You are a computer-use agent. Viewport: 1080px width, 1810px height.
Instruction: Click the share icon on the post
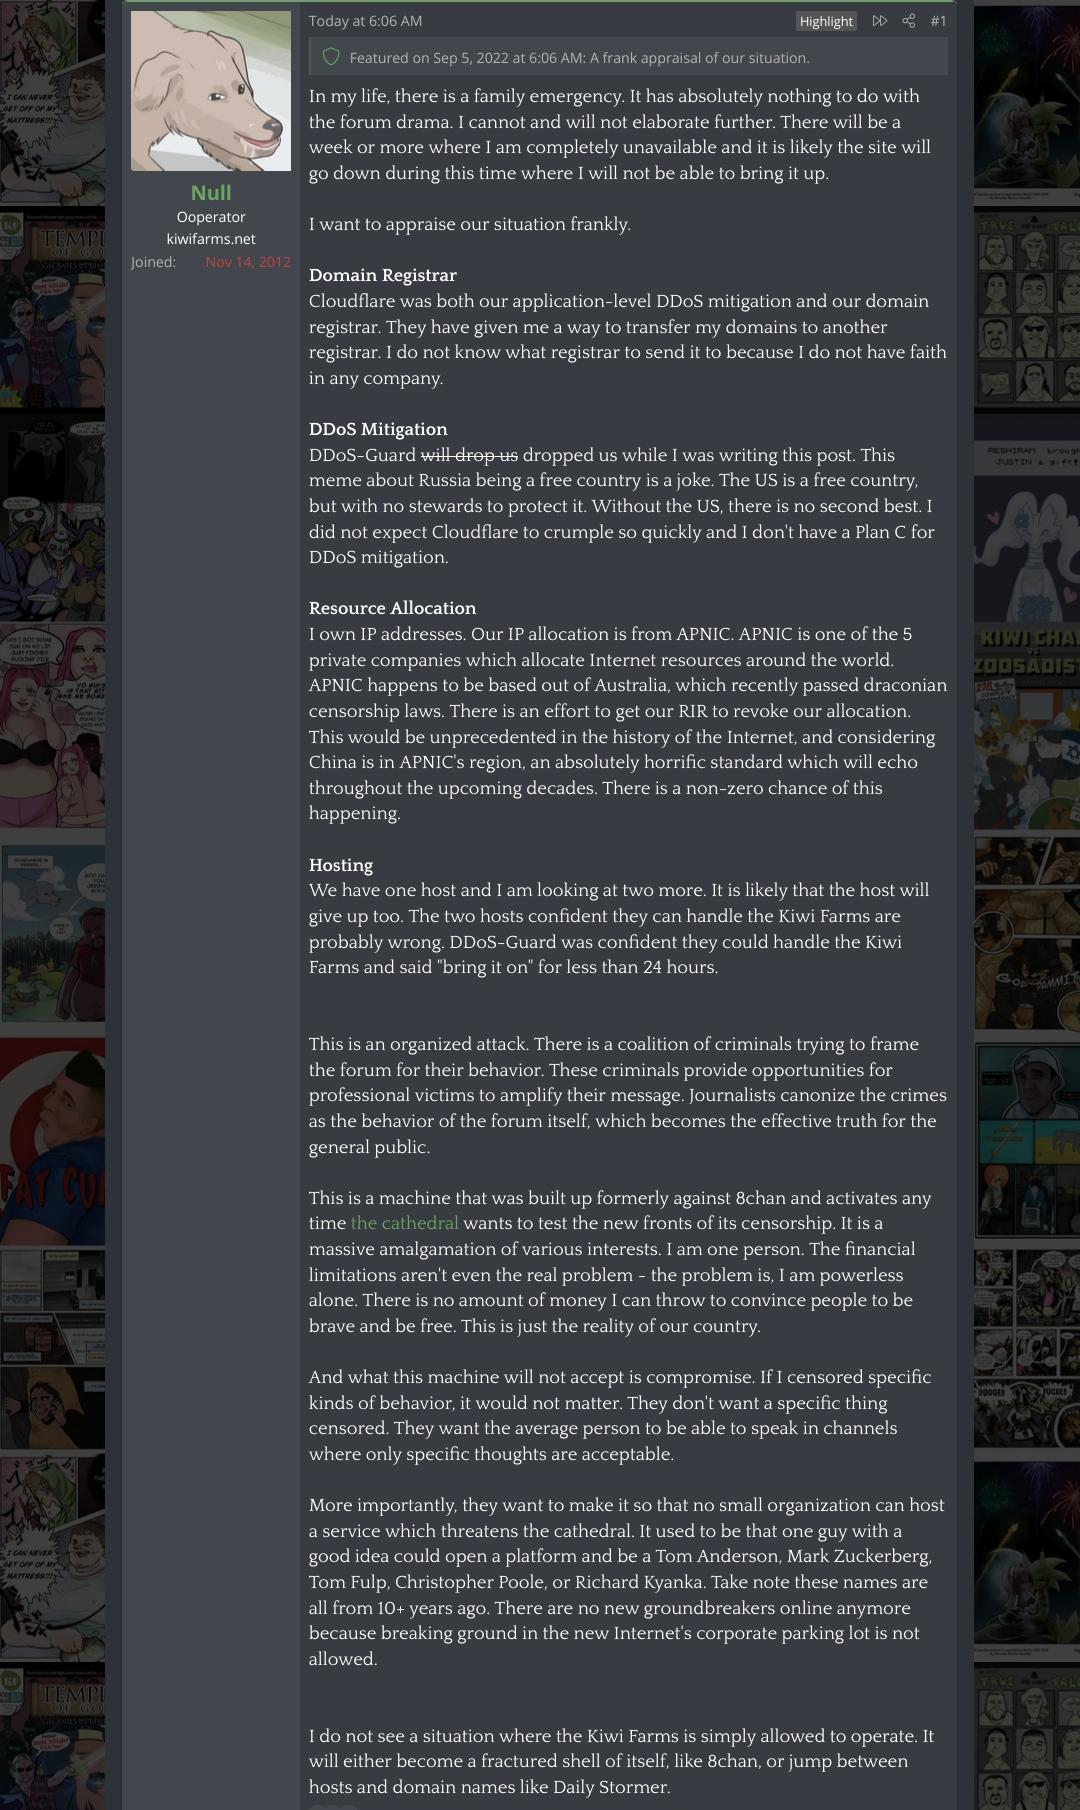pyautogui.click(x=909, y=21)
